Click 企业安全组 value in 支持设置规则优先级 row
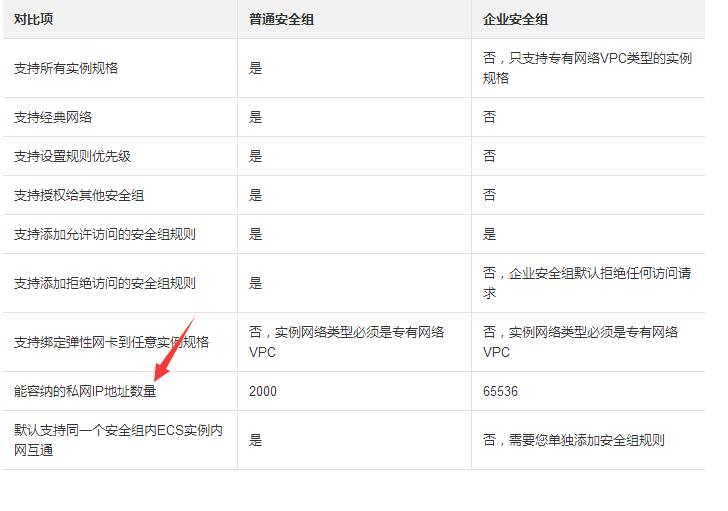 489,156
